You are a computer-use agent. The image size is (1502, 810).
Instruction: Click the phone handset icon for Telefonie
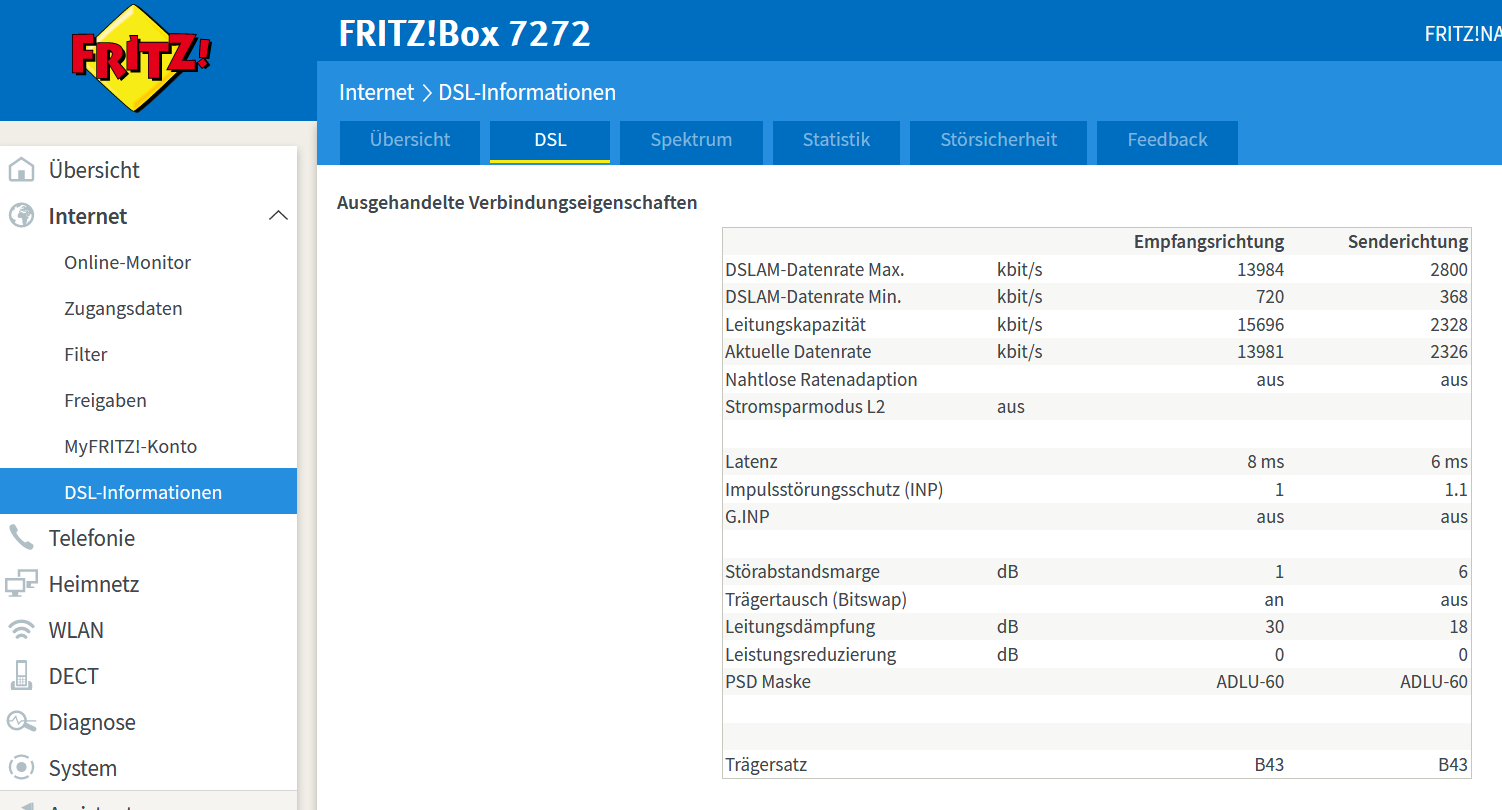point(21,538)
